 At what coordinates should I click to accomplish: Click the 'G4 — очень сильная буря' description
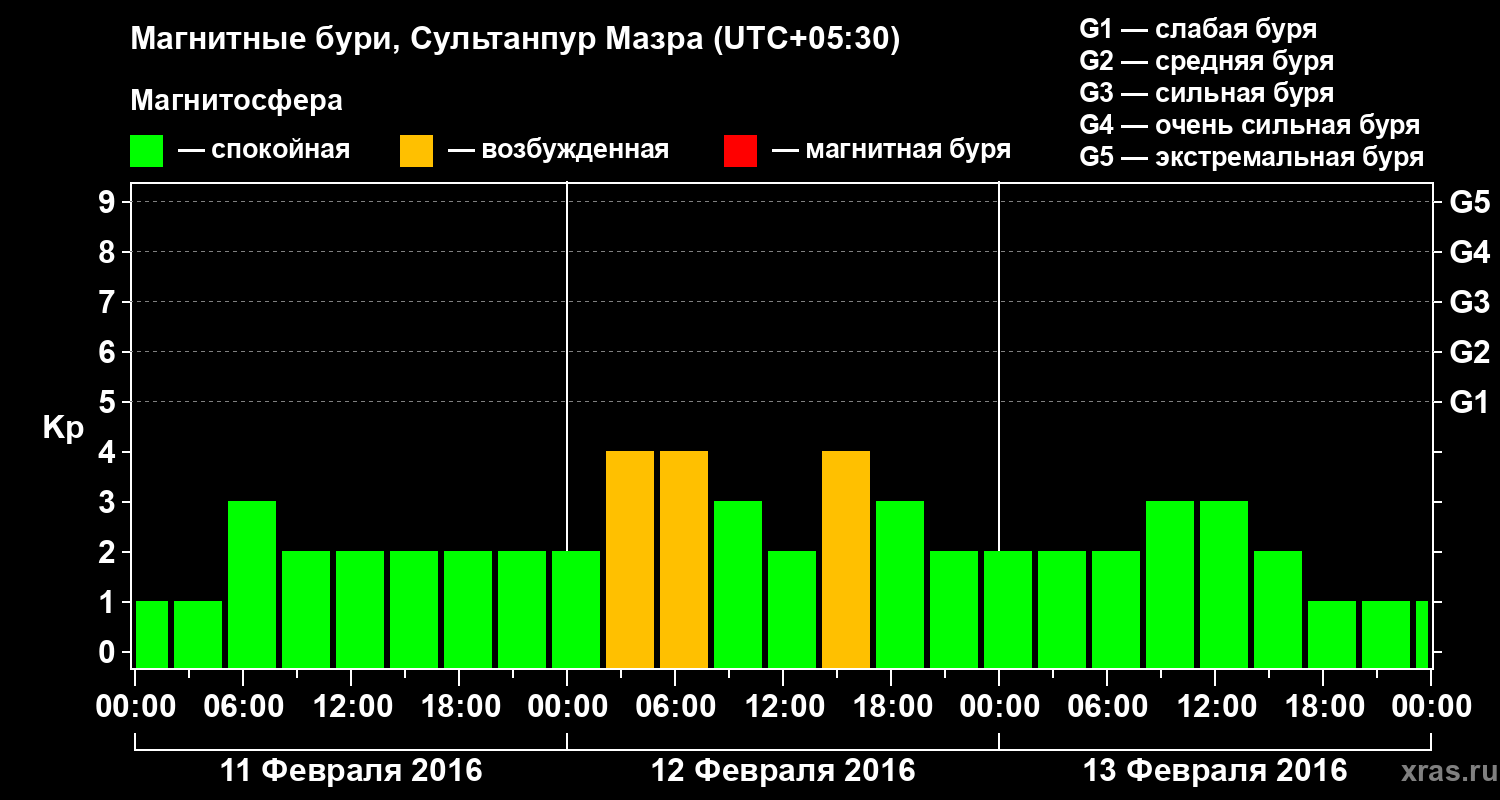pyautogui.click(x=1249, y=125)
